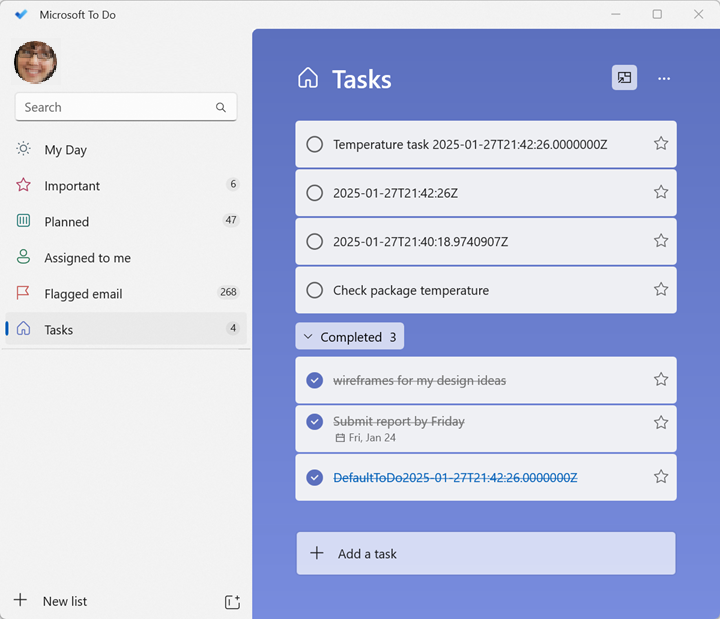Image resolution: width=720 pixels, height=619 pixels.
Task: Click the New list plus icon
Action: [20, 600]
